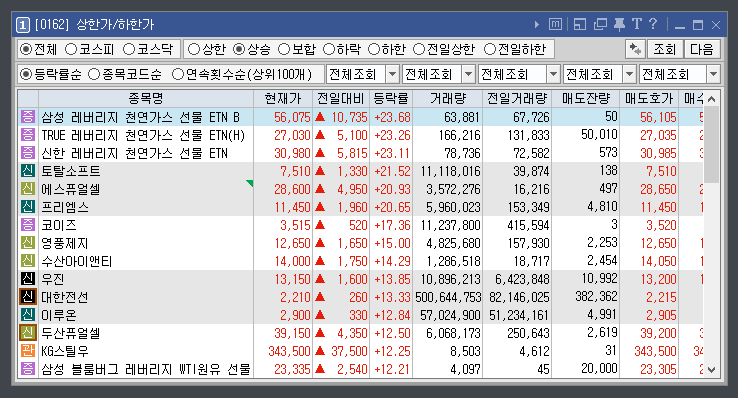The image size is (738, 398).
Task: Click the vertical scrollbar down arrow
Action: pos(712,370)
